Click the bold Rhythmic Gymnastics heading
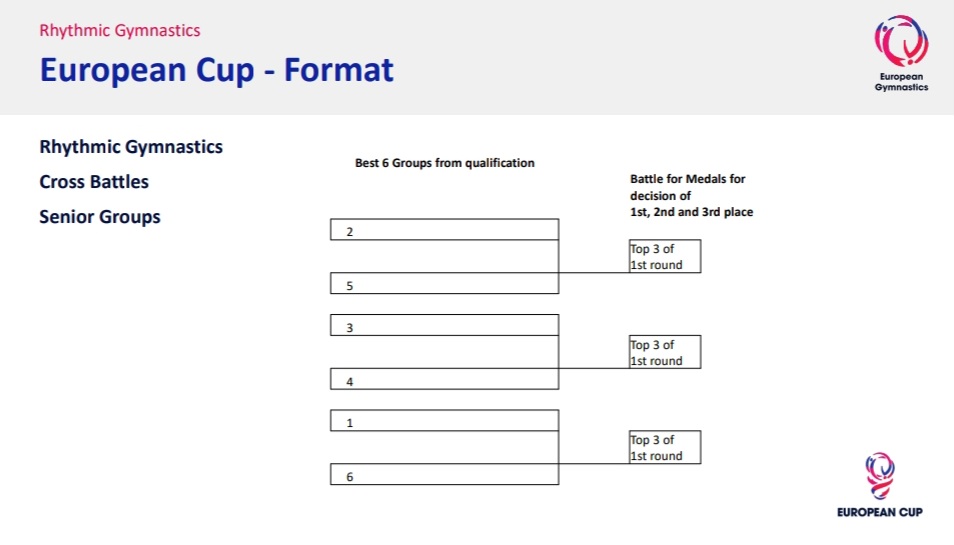 pos(131,147)
